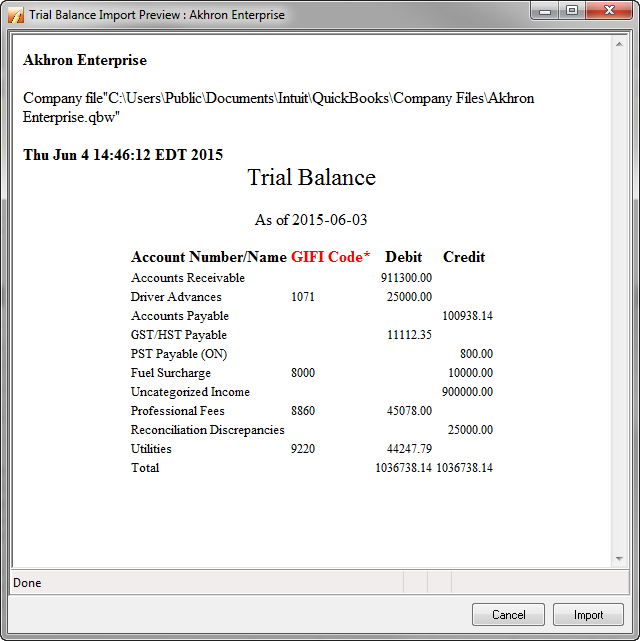This screenshot has height=641, width=640.
Task: Click the credit value 10000.00
Action: point(470,373)
